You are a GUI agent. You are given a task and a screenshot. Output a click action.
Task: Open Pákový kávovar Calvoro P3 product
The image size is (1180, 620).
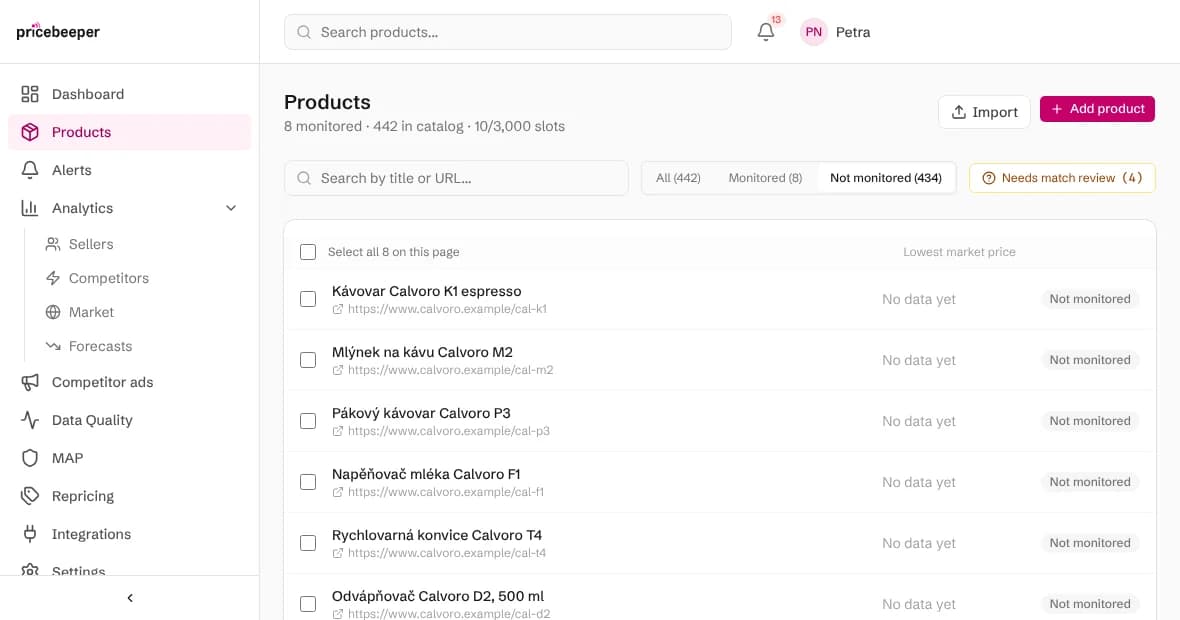tap(421, 413)
